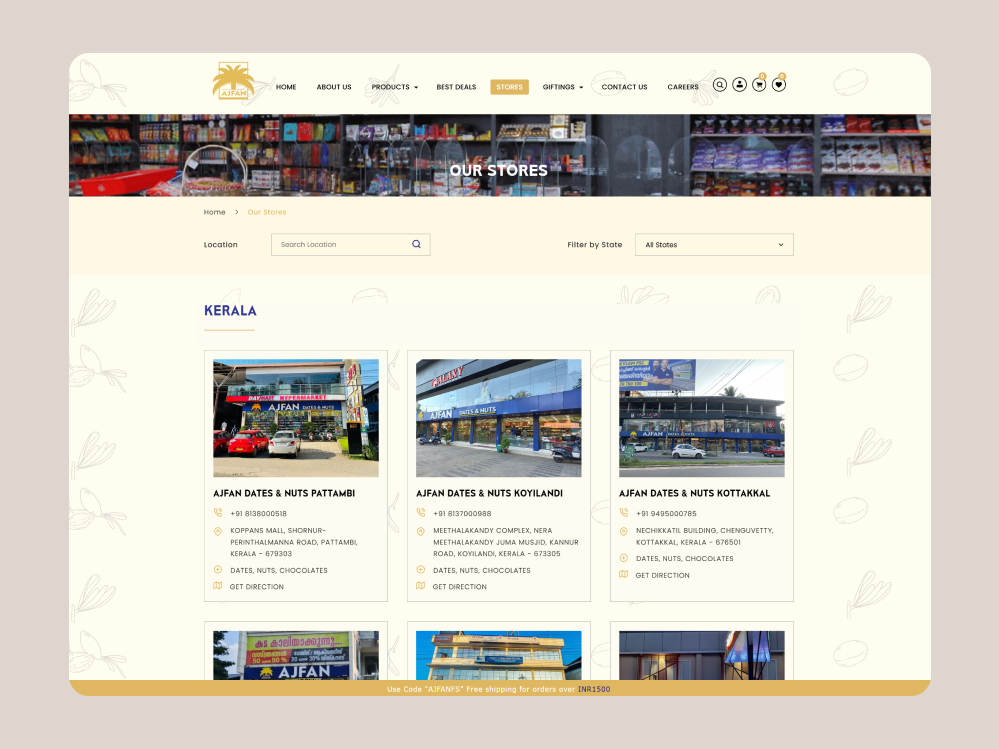
Task: Click the location pin icon on the Pattambi card
Action: pyautogui.click(x=218, y=531)
